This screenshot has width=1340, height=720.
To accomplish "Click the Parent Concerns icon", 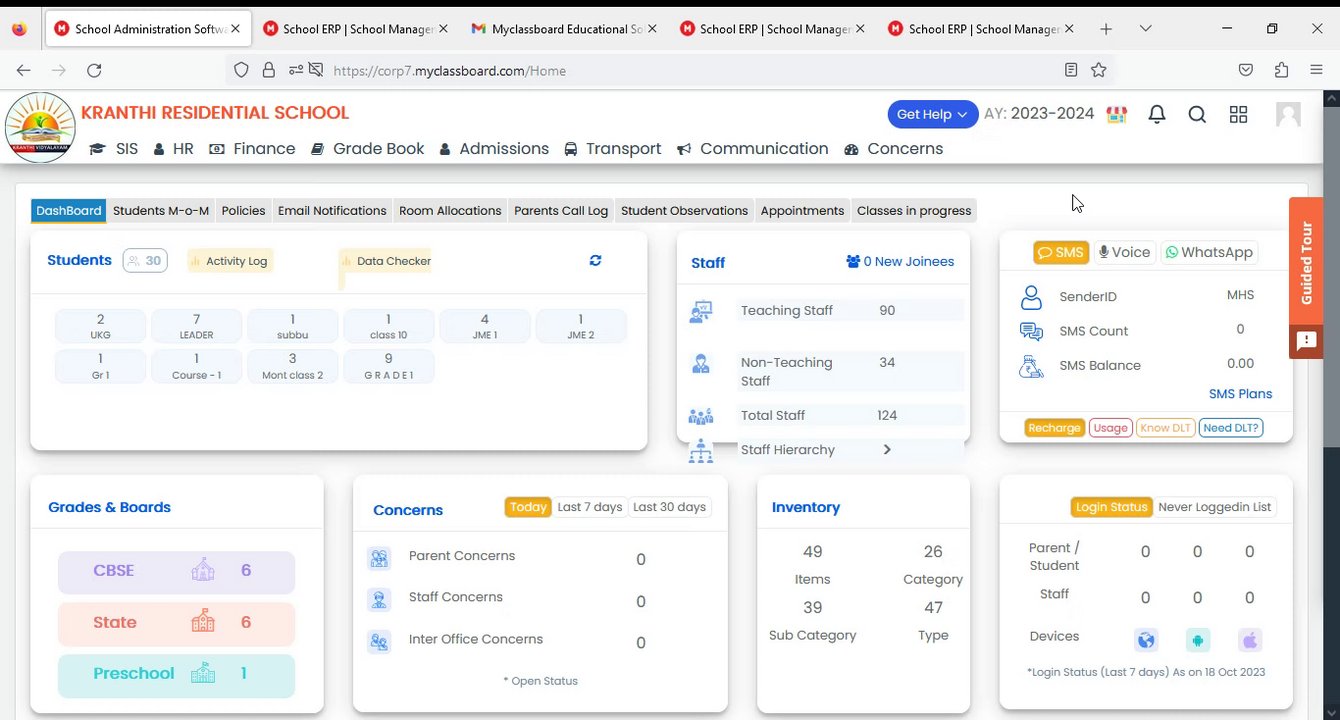I will [379, 558].
